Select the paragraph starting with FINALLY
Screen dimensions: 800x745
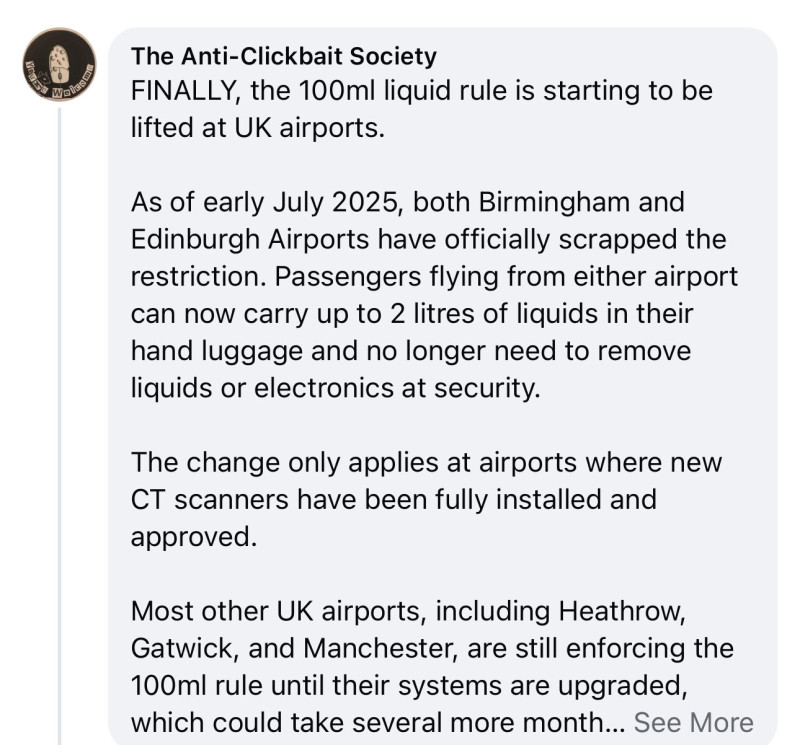(421, 109)
